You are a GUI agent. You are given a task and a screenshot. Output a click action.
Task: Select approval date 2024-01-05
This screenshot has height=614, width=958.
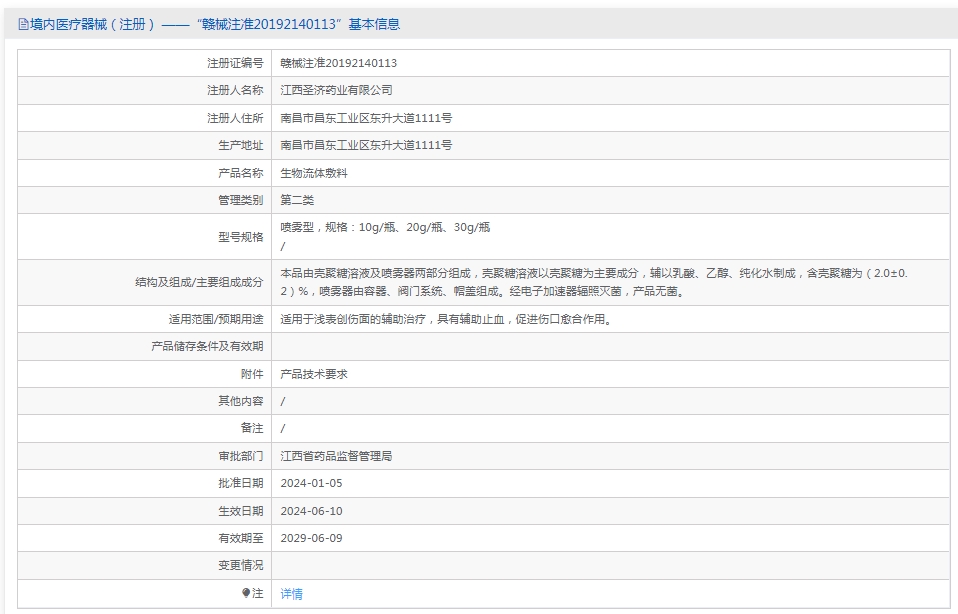(x=311, y=483)
